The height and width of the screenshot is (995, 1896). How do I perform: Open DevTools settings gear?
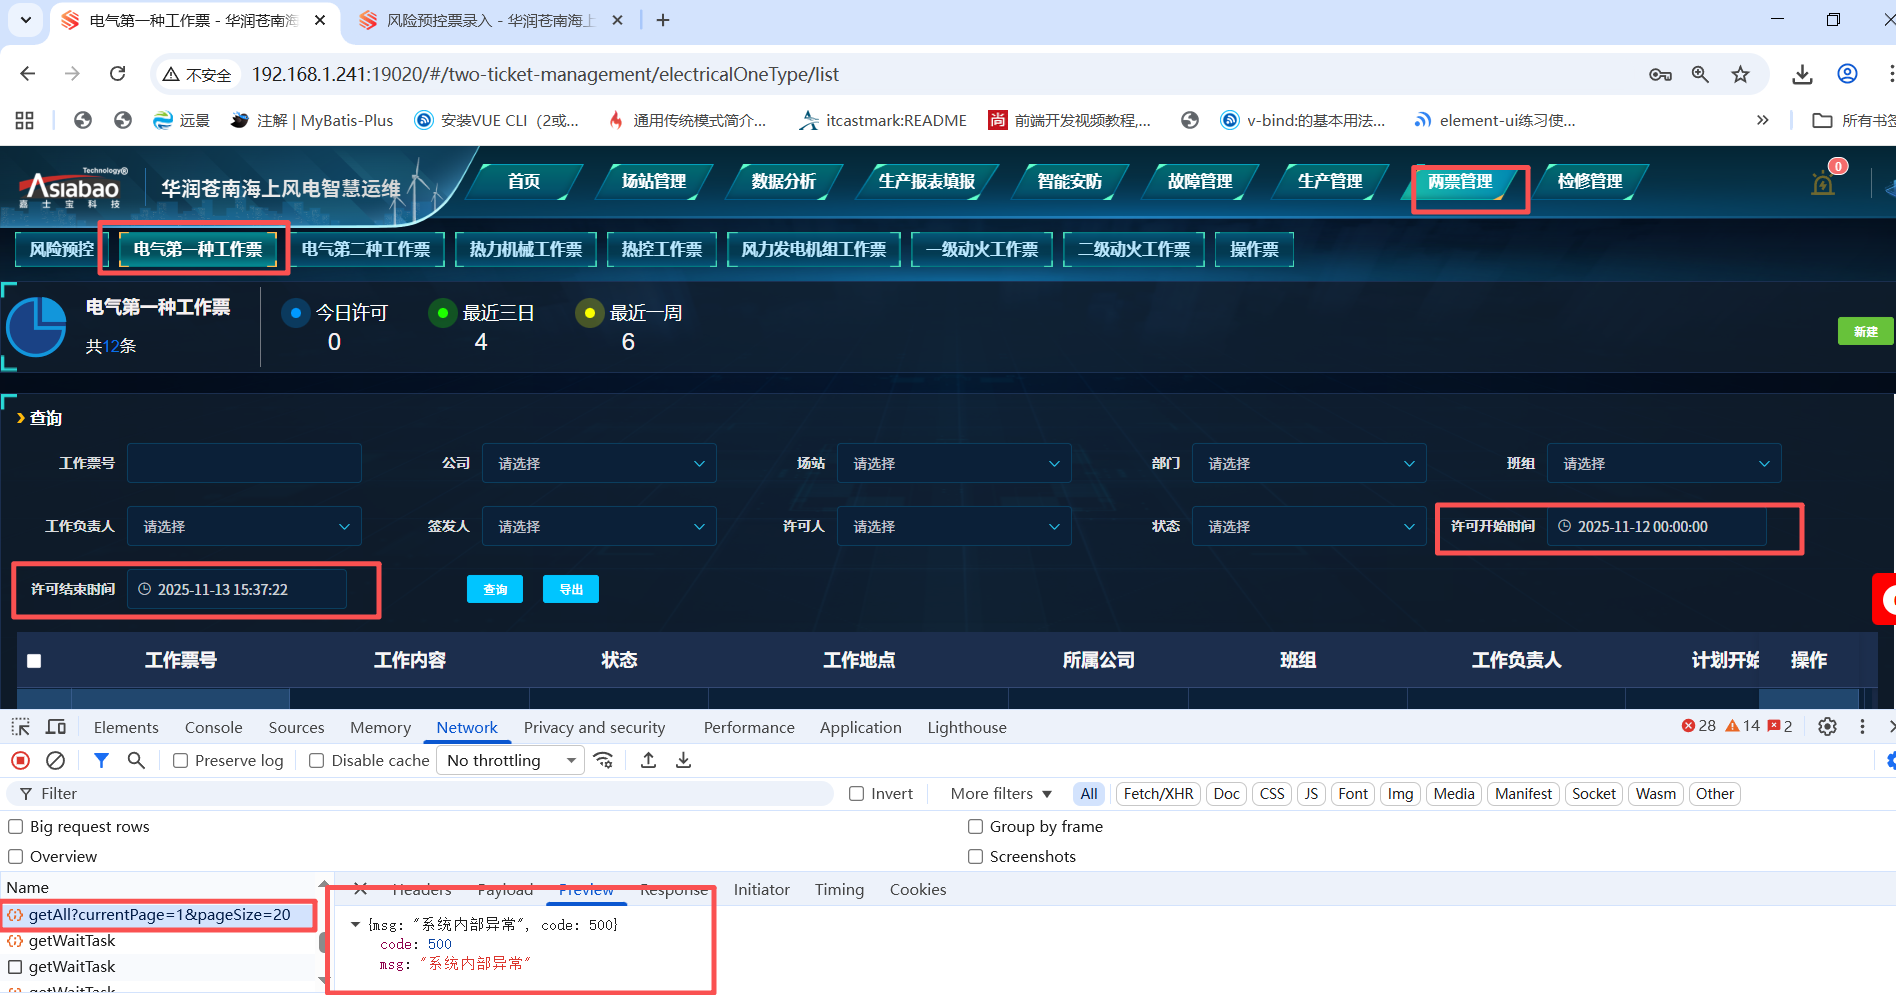click(1827, 727)
